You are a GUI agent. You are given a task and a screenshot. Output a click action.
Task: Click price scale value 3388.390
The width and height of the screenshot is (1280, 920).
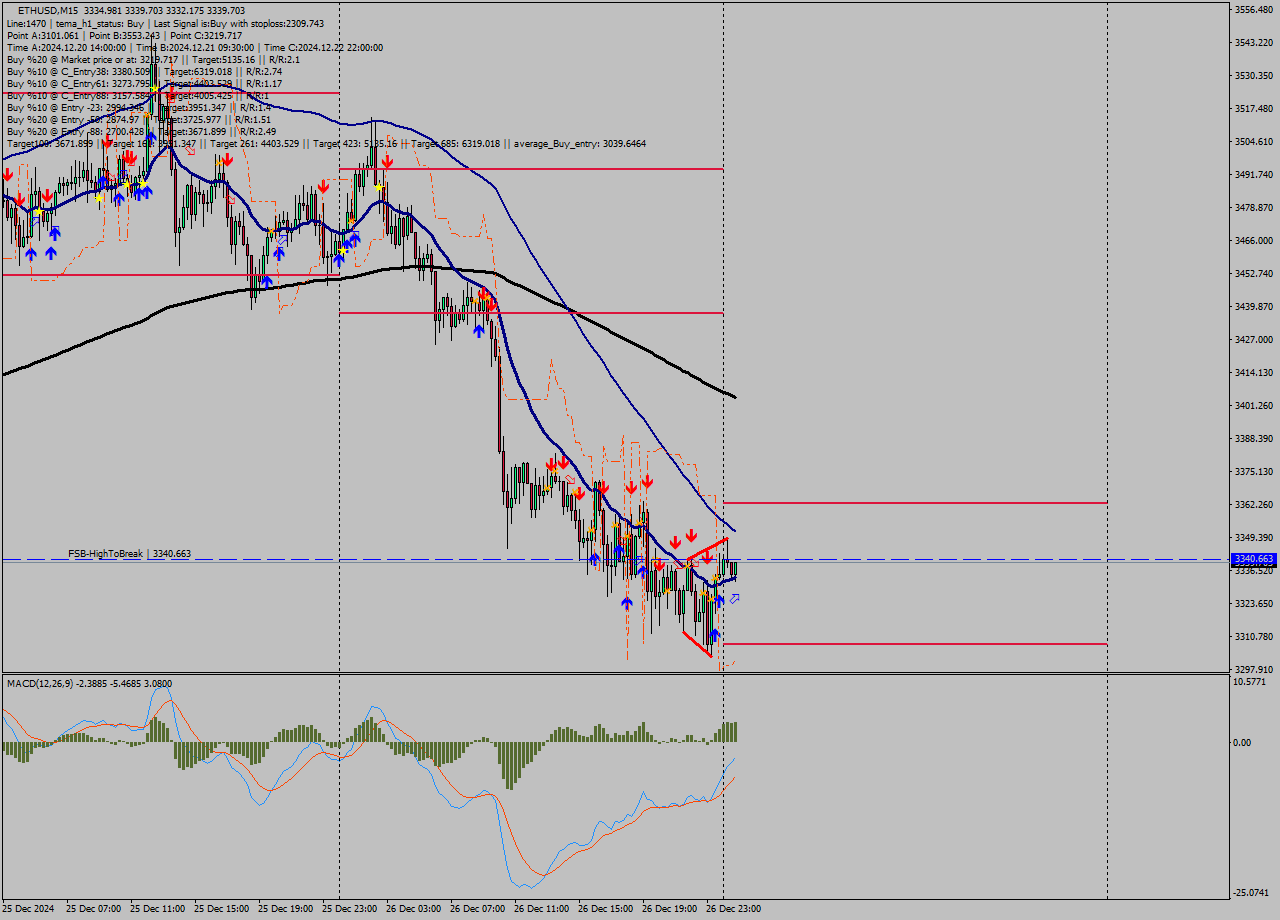pyautogui.click(x=1253, y=439)
